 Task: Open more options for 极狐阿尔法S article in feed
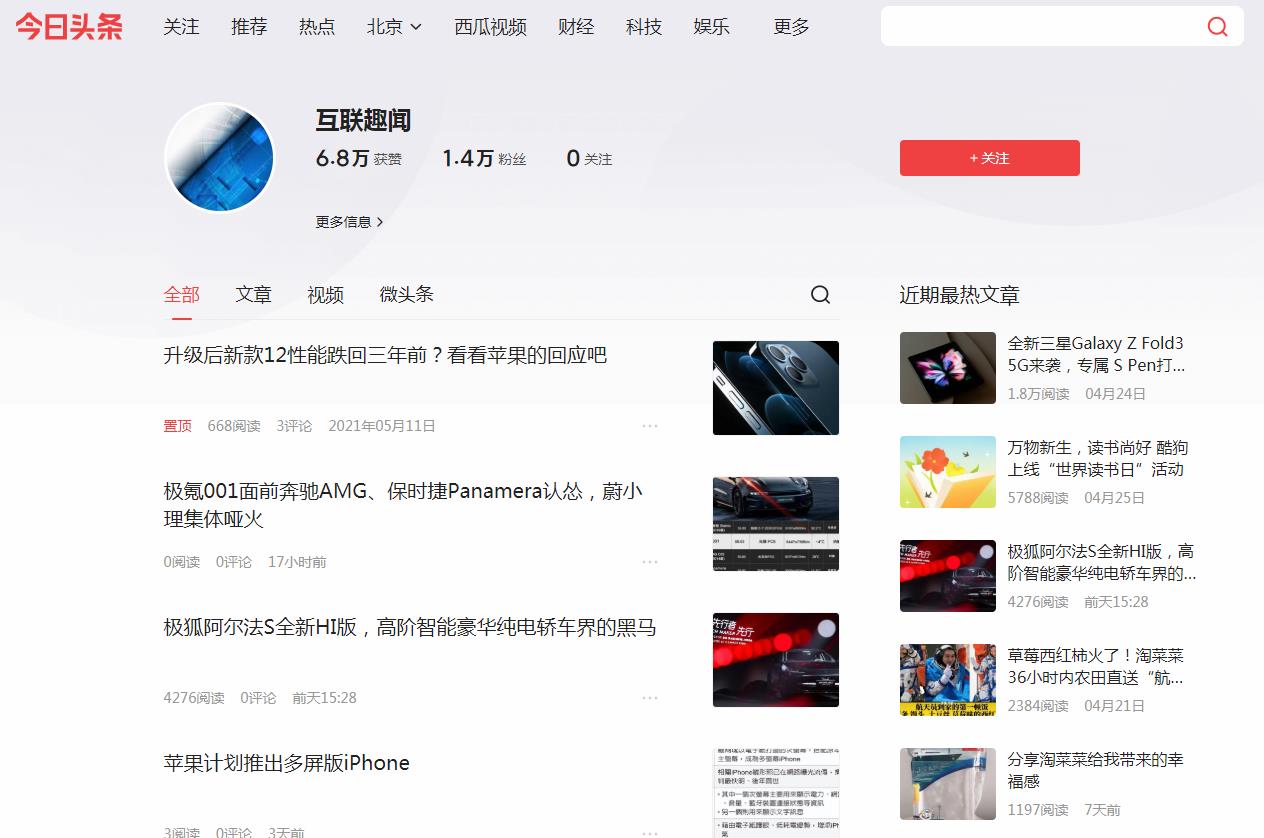[650, 698]
